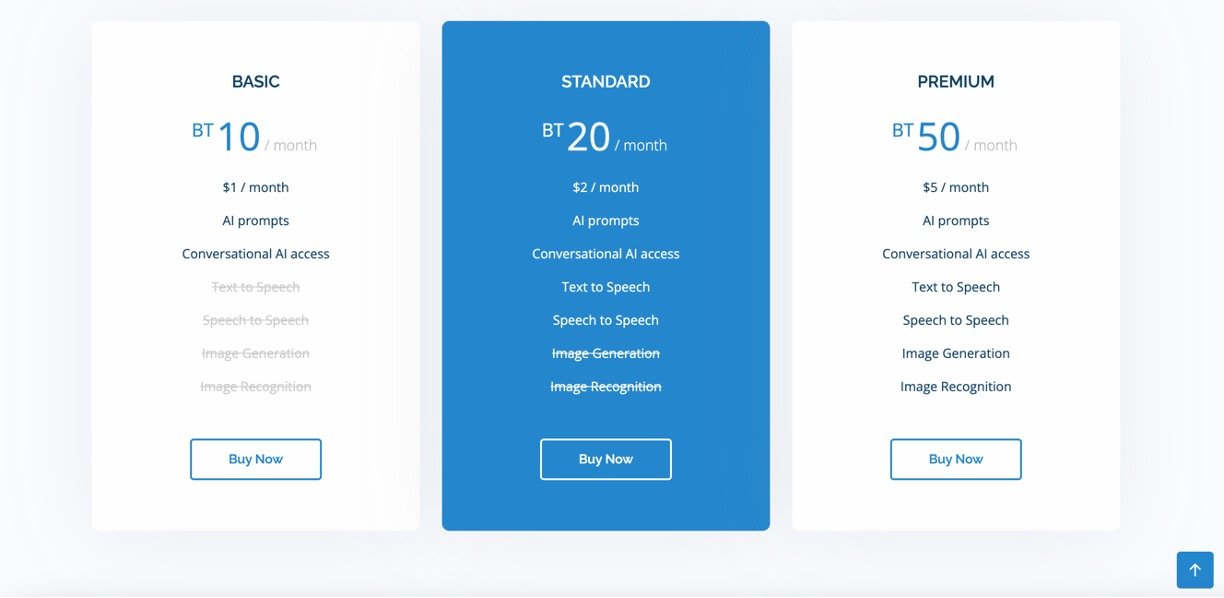
Task: Click Image Generation in the Premium plan
Action: click(x=956, y=353)
